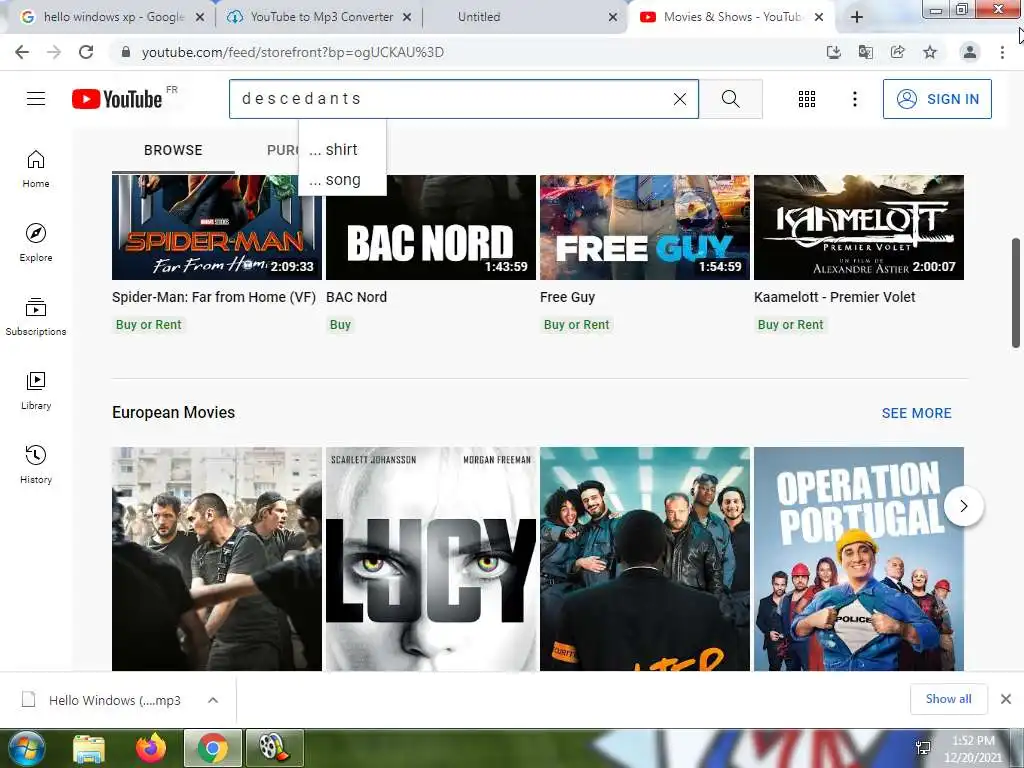Screen dimensions: 1024x768
Task: Click the Chrome address bar URL
Action: [293, 52]
